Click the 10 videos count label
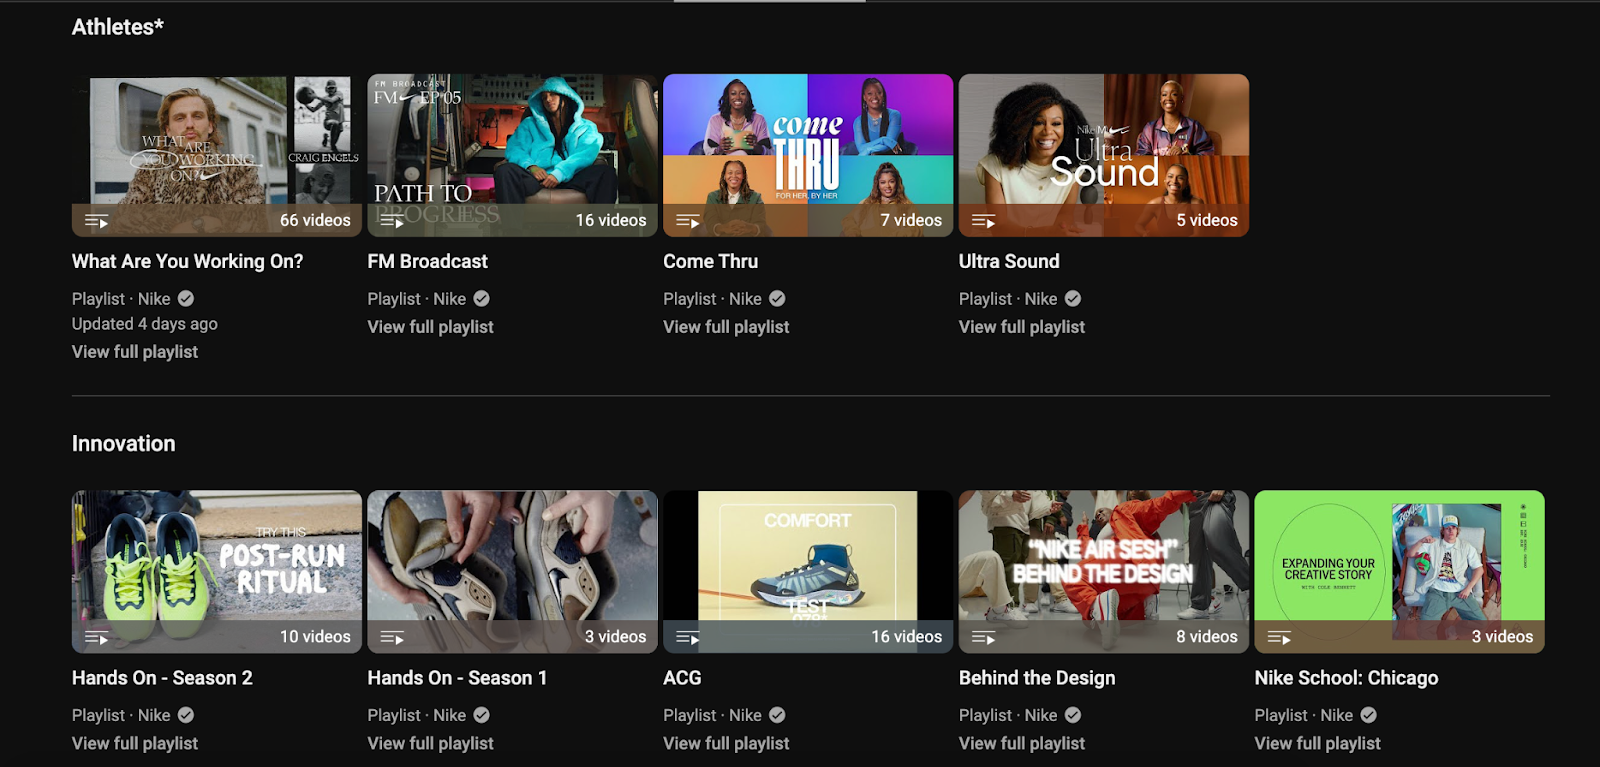1600x767 pixels. click(x=315, y=636)
